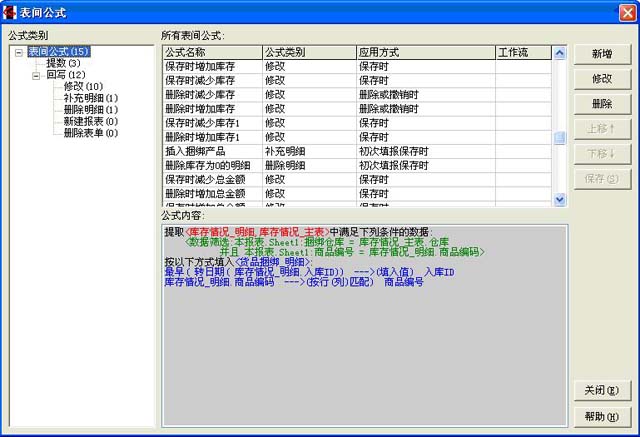The image size is (640, 437).
Task: Click the 新增 button to add a formula
Action: coord(601,53)
